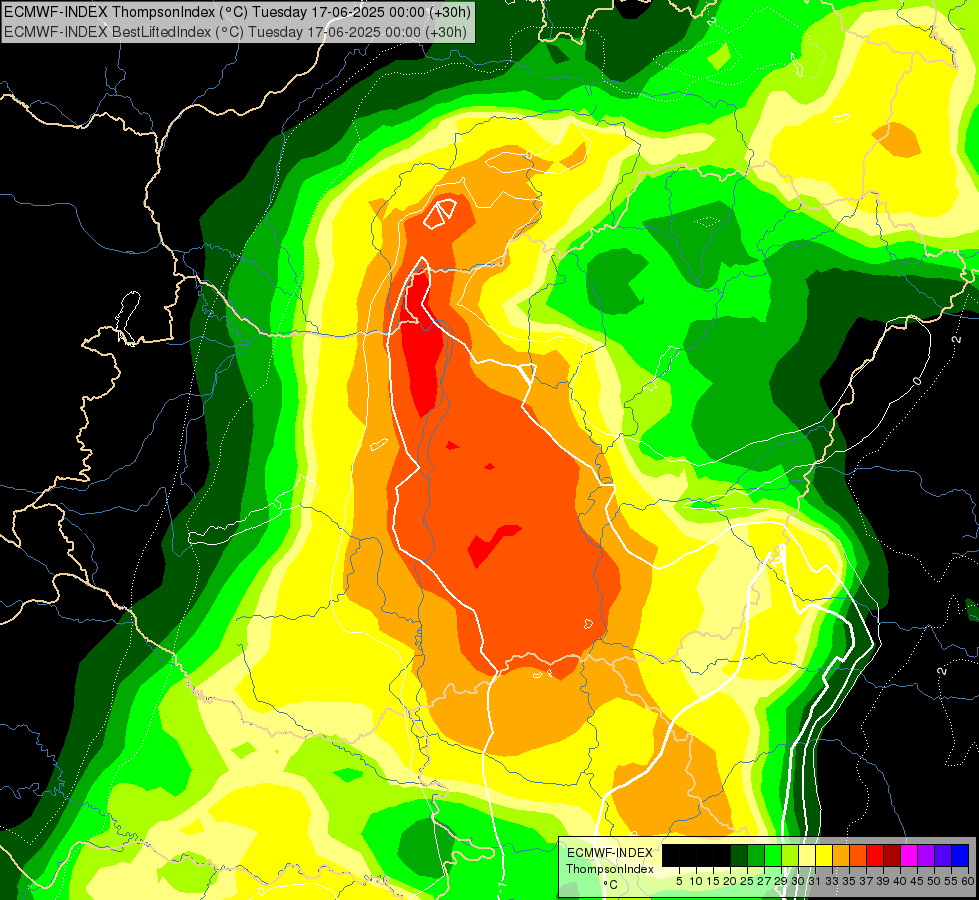Click the BestLiftedIndex header line

point(235,31)
